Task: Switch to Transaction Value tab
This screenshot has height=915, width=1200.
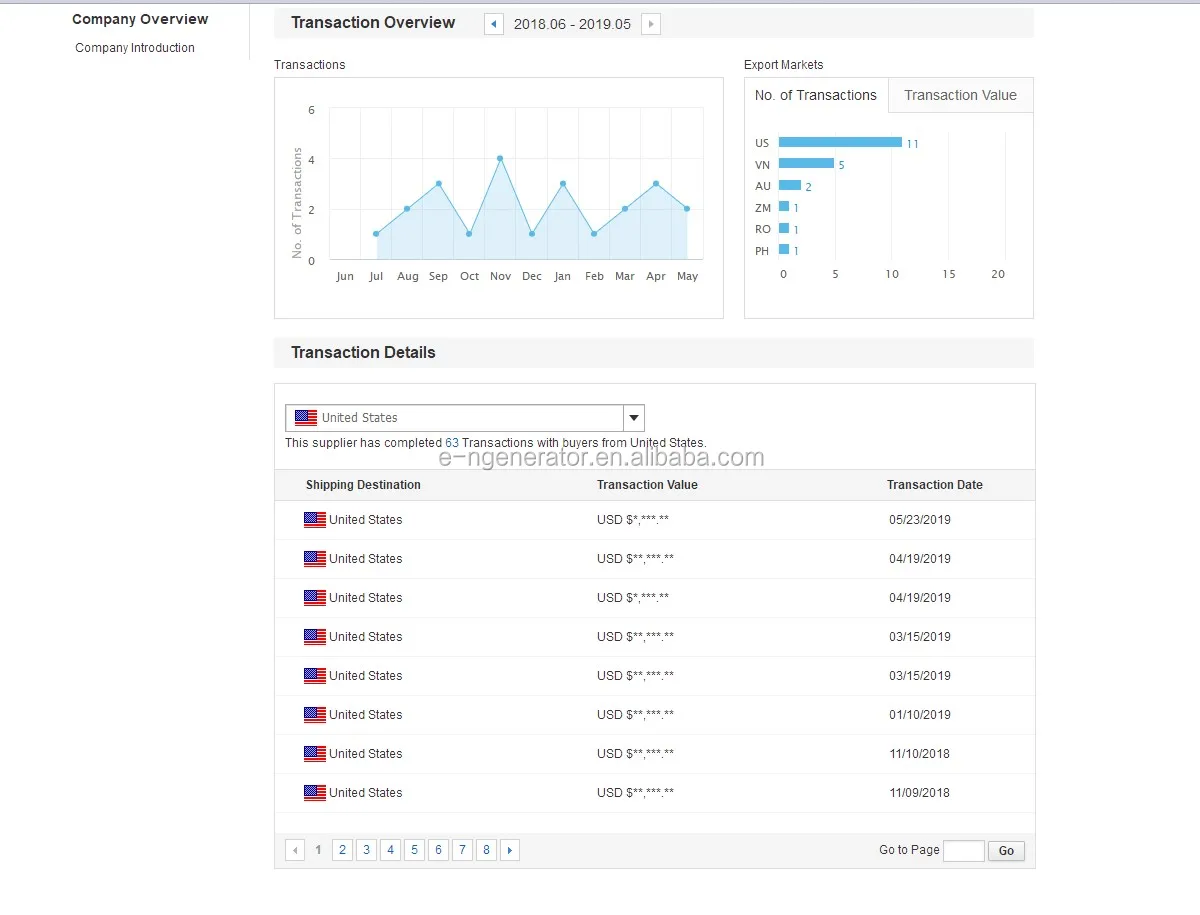Action: tap(960, 95)
